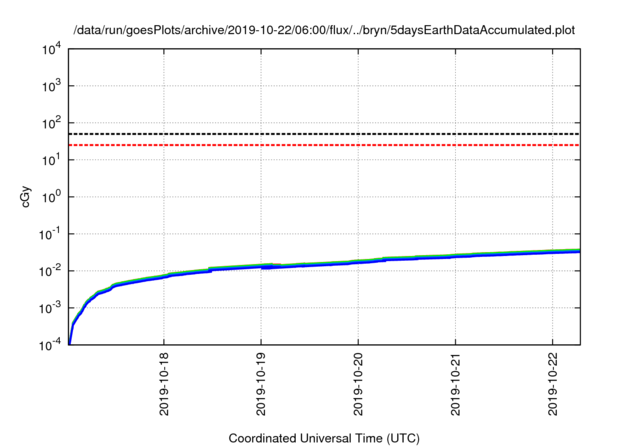Click the 10^4 y-axis tick label
This screenshot has width=640, height=448.
pos(51,50)
